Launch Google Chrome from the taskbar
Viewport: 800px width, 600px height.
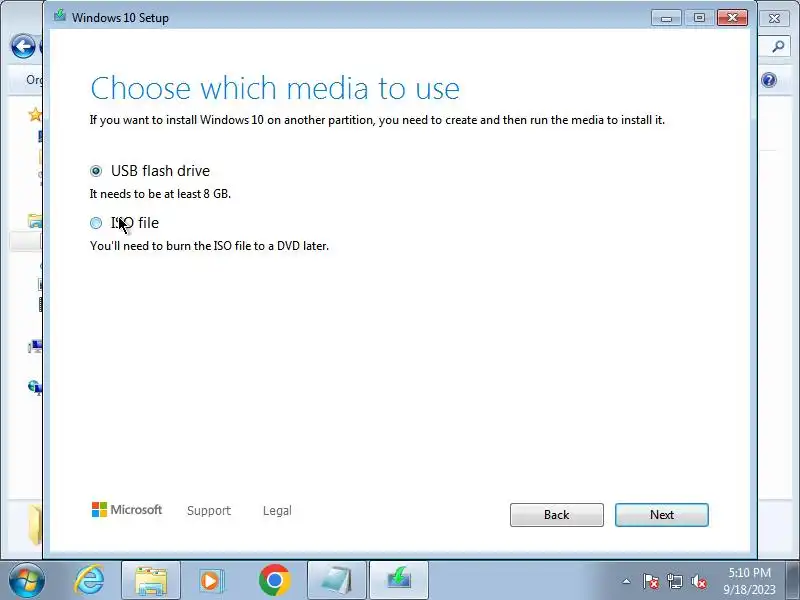(x=274, y=581)
